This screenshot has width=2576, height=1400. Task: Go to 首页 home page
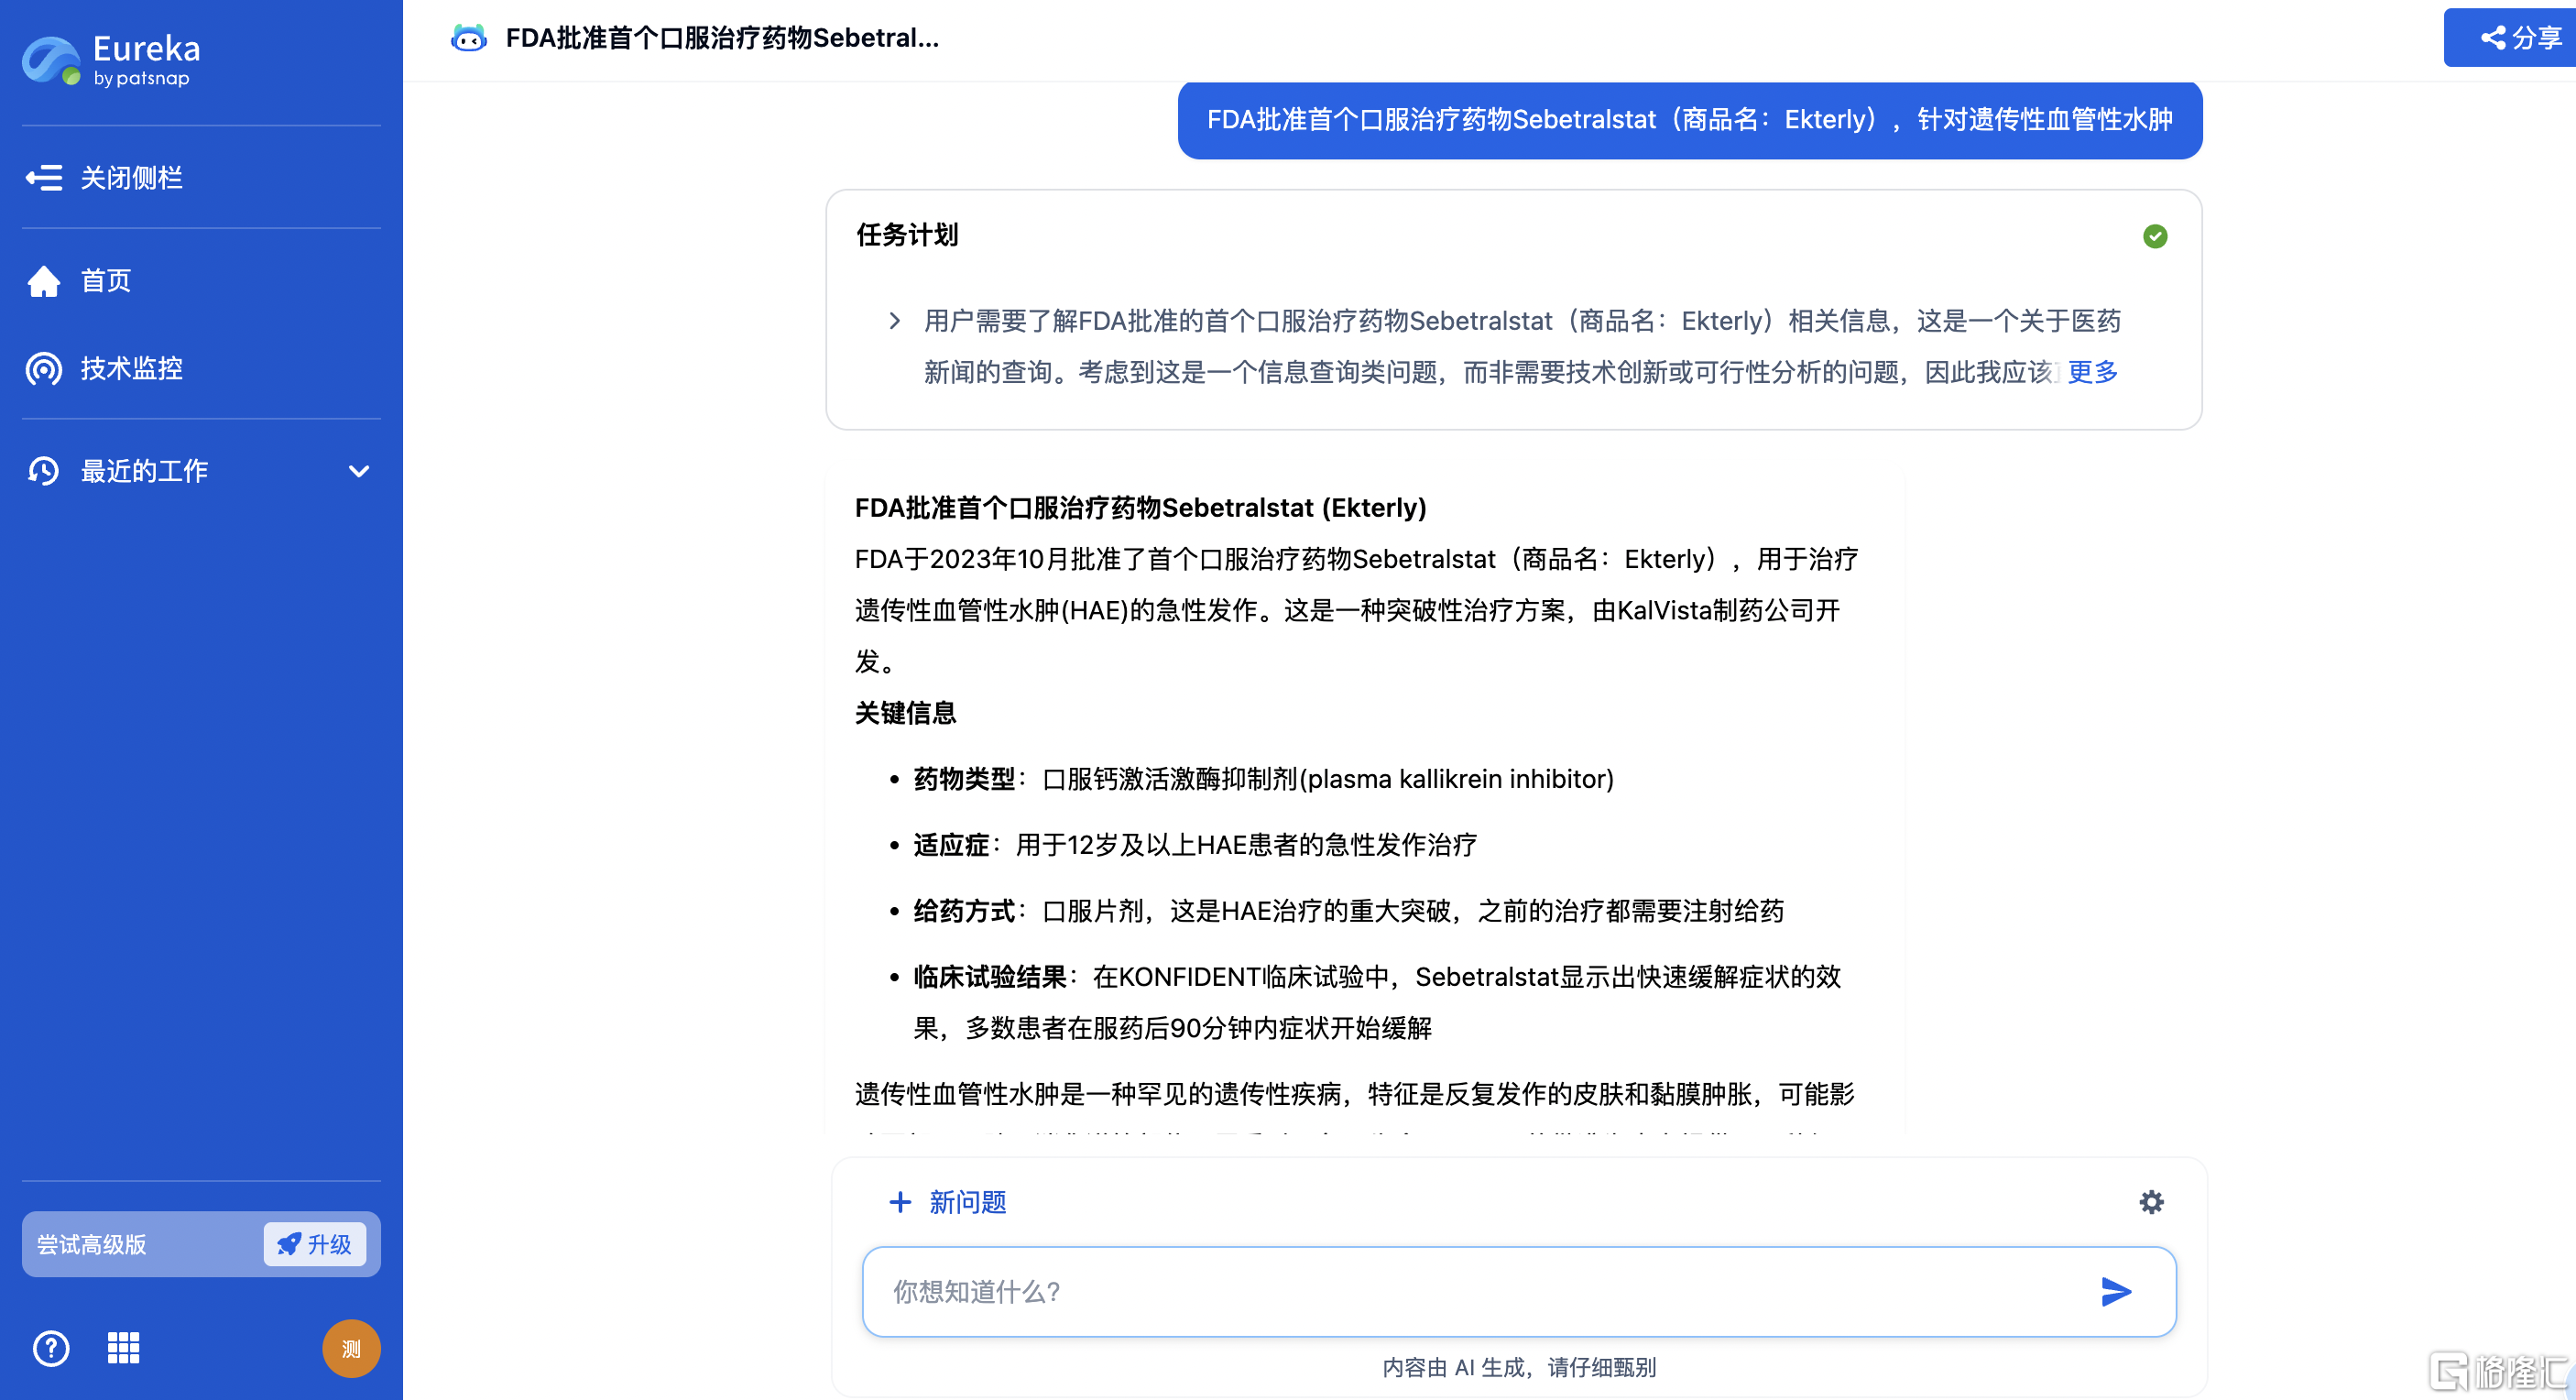(78, 281)
